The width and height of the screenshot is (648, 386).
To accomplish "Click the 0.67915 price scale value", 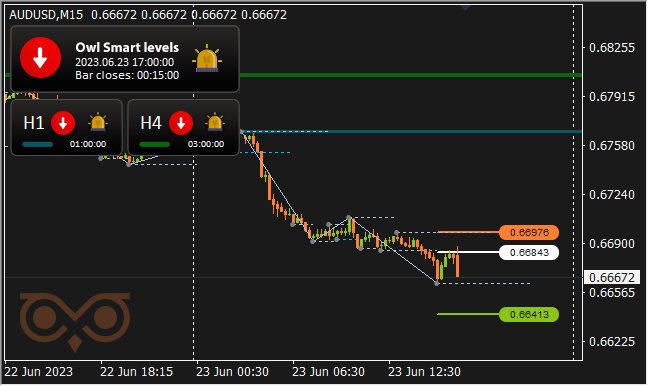I will (x=612, y=97).
